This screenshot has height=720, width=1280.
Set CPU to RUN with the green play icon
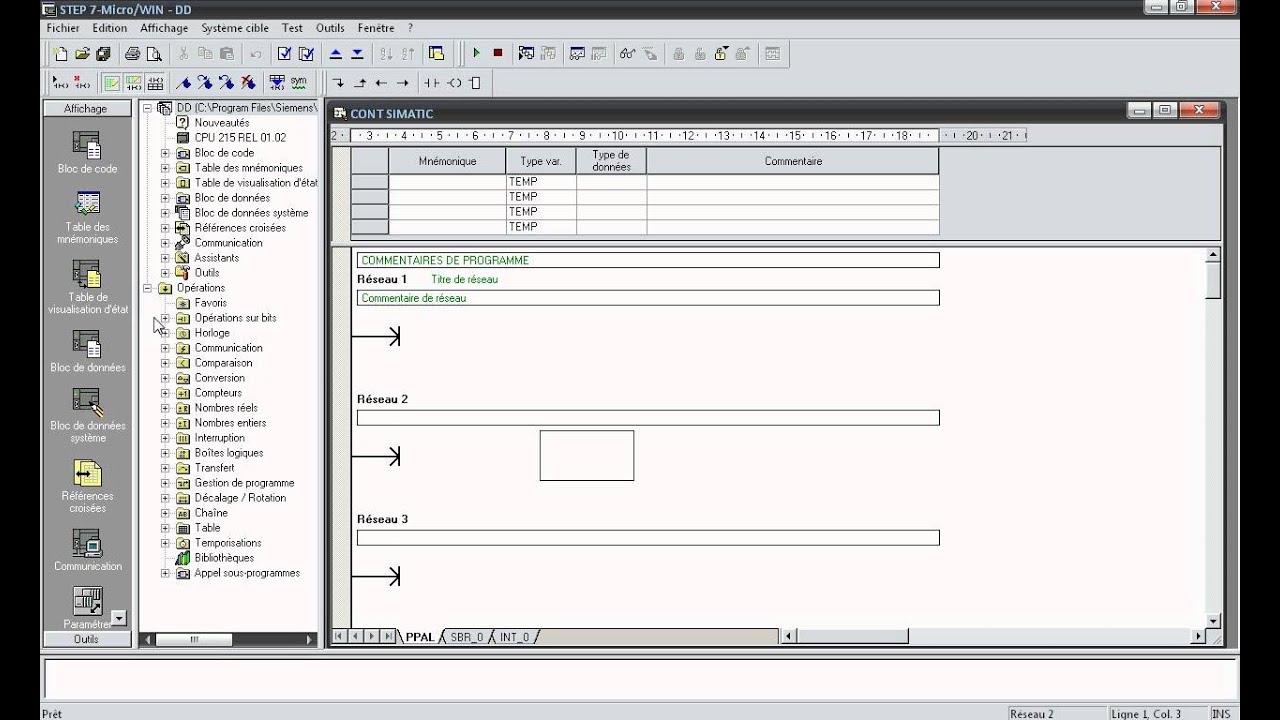476,54
